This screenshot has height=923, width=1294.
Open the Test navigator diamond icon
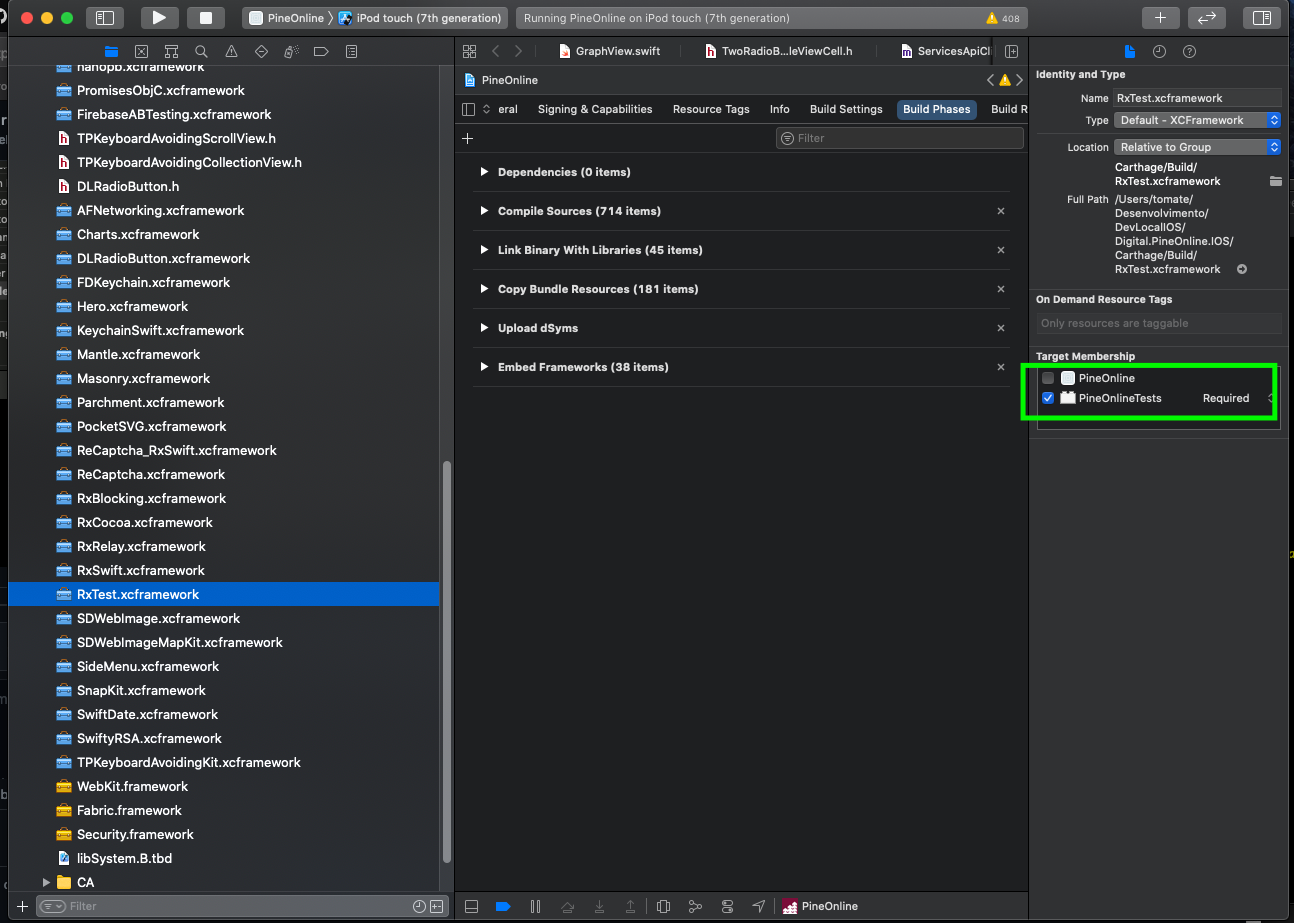pos(261,51)
